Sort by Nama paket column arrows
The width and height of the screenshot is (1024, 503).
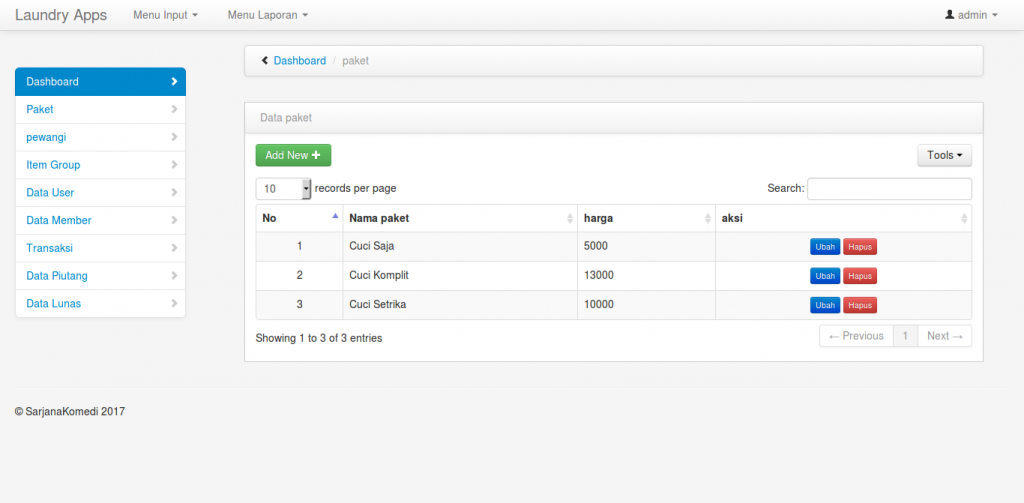pyautogui.click(x=570, y=219)
